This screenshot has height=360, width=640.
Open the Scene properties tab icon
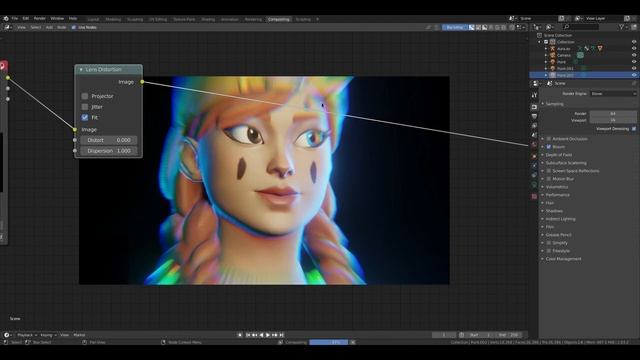(x=534, y=135)
